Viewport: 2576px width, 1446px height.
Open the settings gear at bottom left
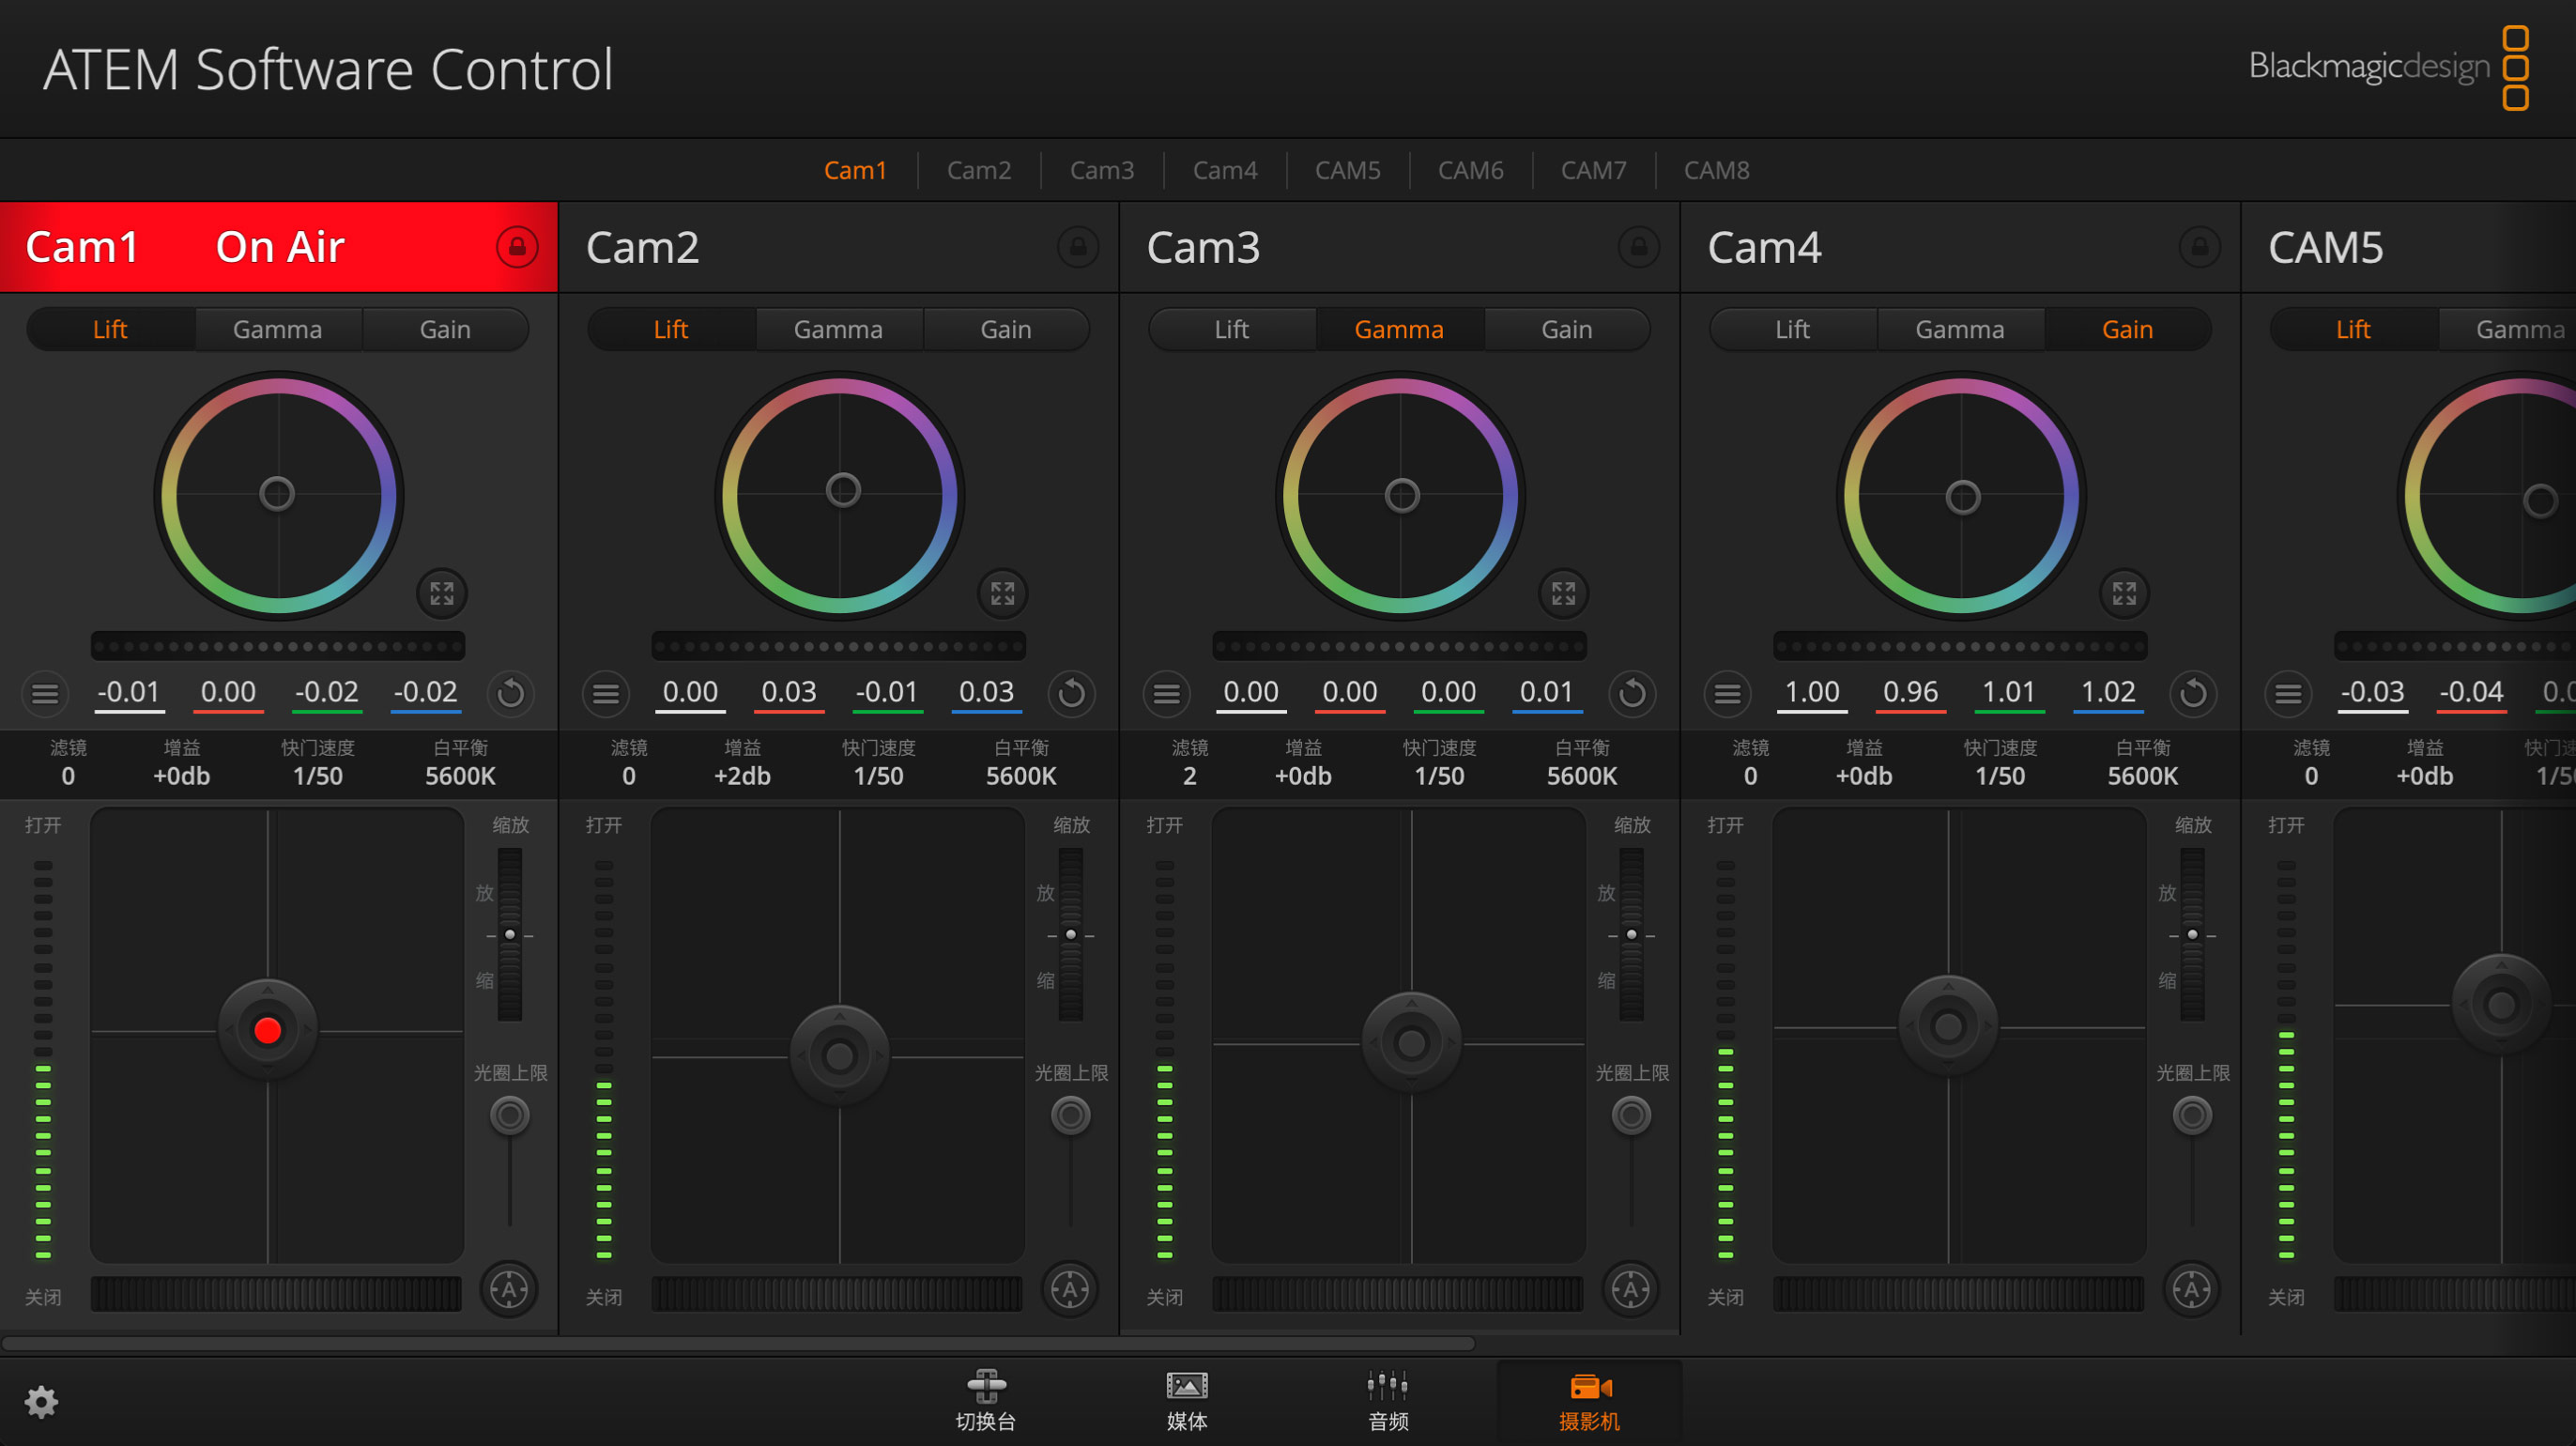pyautogui.click(x=41, y=1402)
